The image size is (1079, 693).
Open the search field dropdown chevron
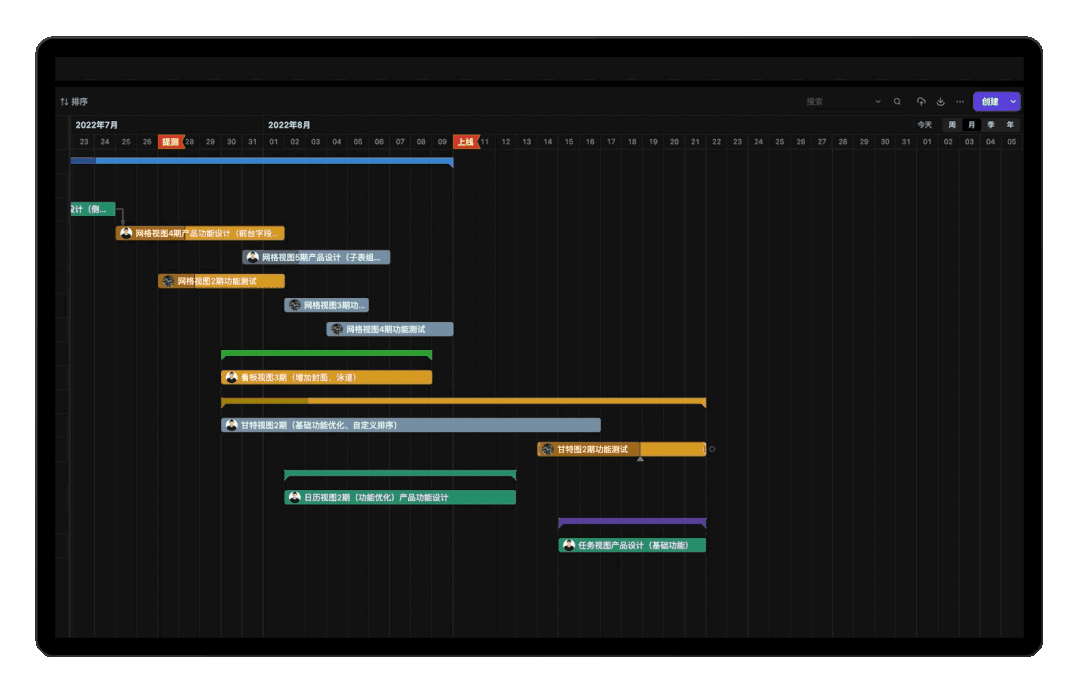(878, 102)
